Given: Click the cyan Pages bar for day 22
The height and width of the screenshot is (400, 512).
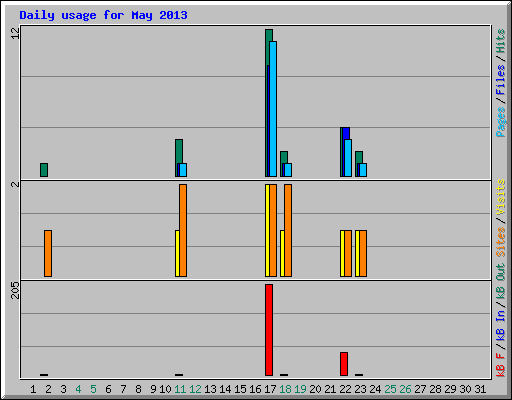Looking at the screenshot, I should click(348, 158).
